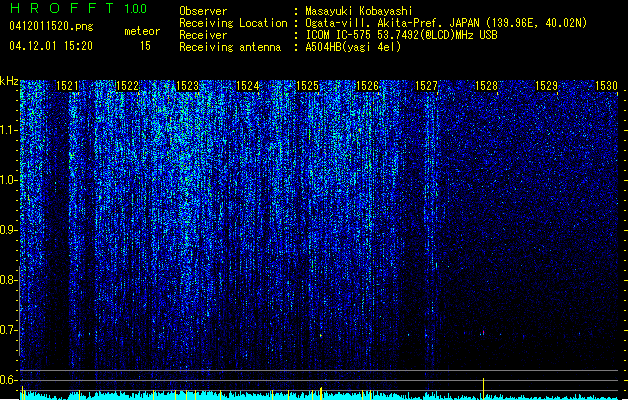
Task: Click the meteor count value 15
Action: pos(145,46)
